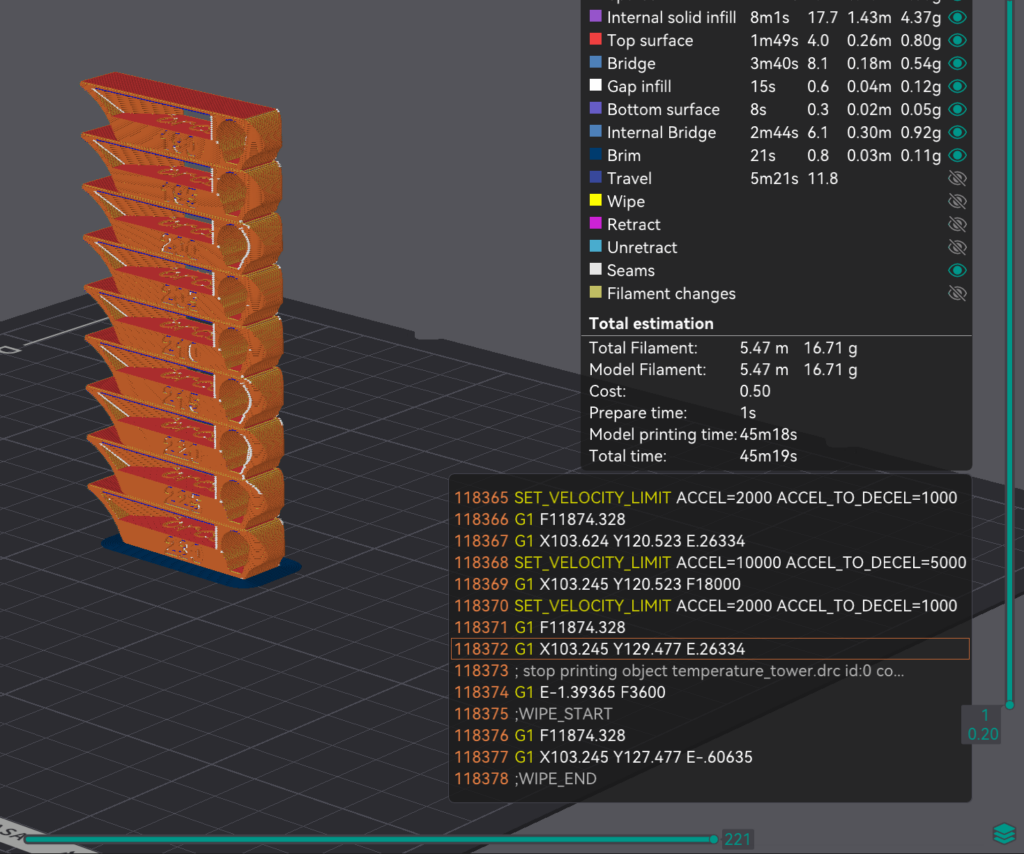
Task: Click the Brim label in legend
Action: coord(624,155)
